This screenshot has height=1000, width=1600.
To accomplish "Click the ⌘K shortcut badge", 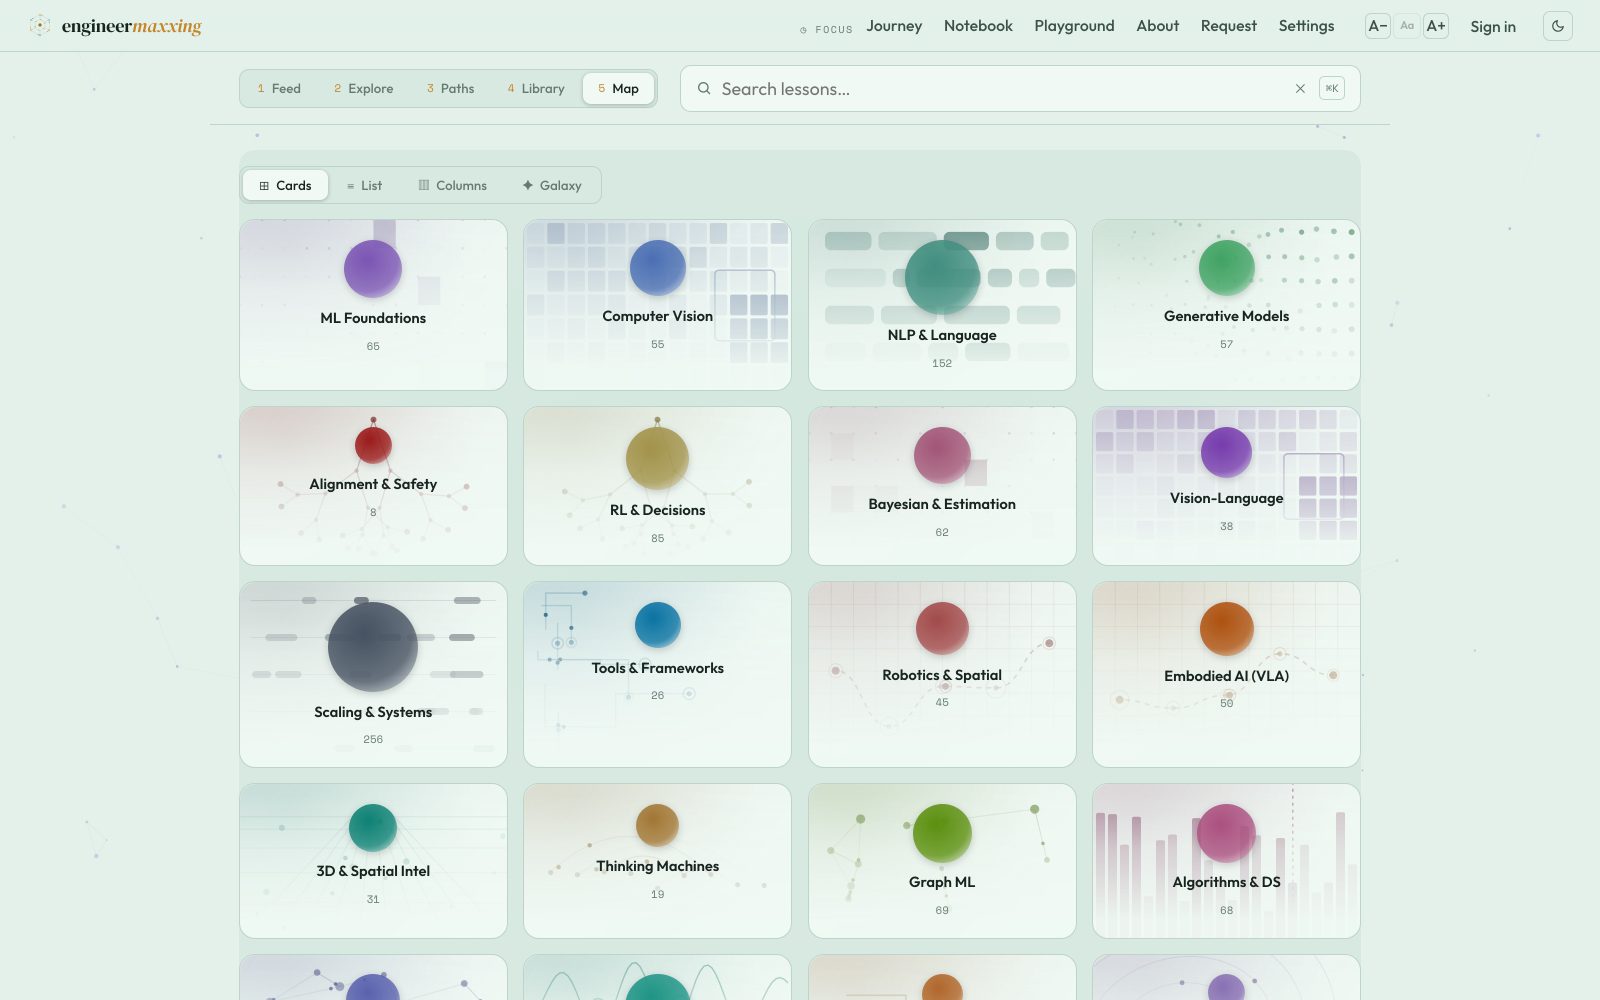I will 1332,89.
